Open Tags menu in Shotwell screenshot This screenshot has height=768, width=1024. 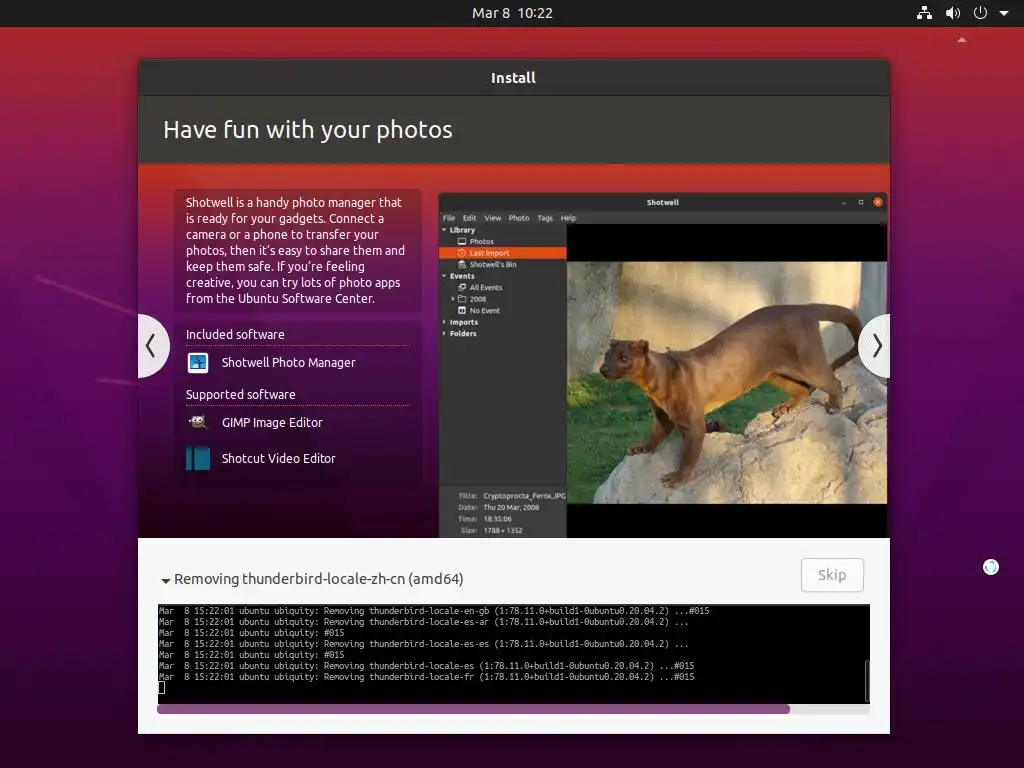click(545, 218)
